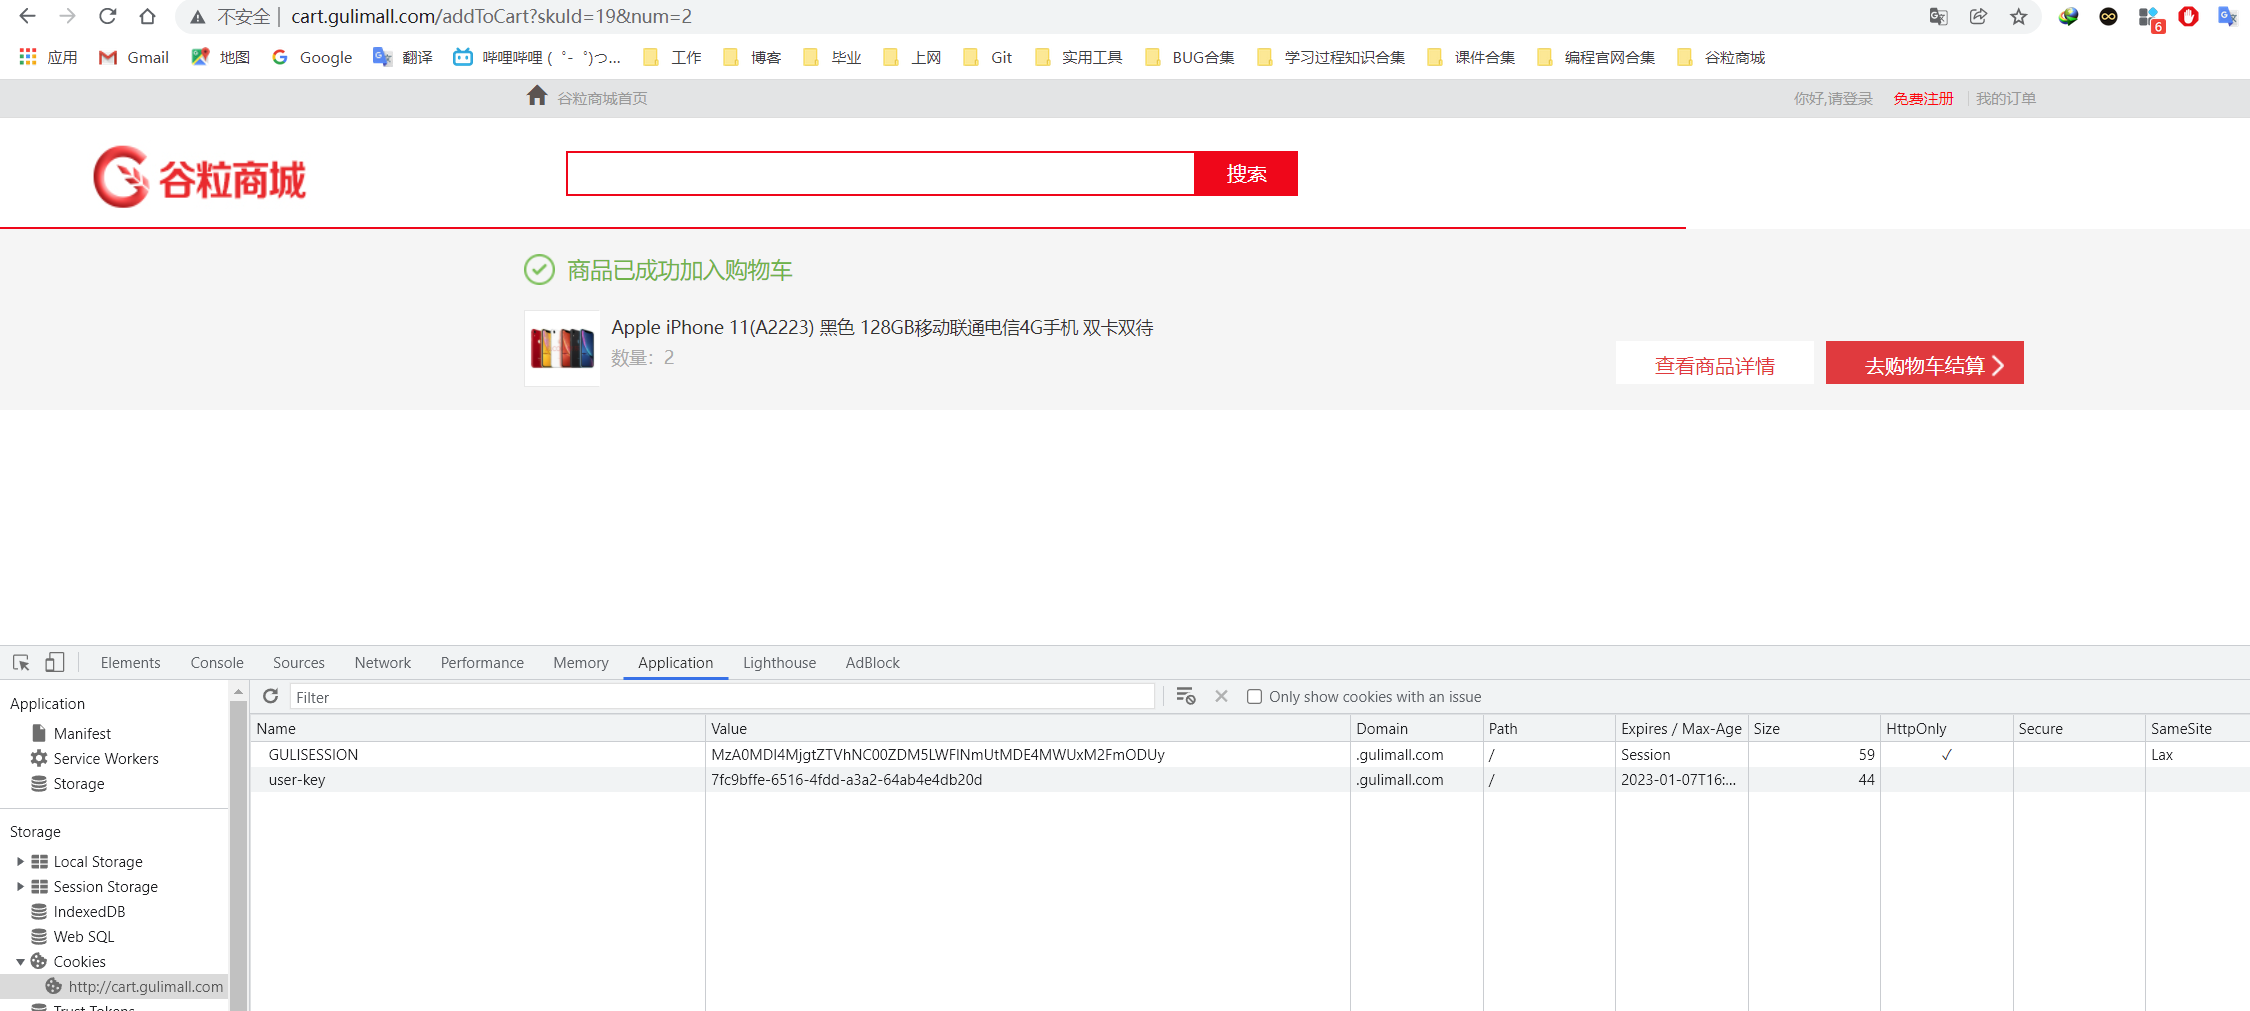Image resolution: width=2250 pixels, height=1011 pixels.
Task: Bookmark this page with the star icon
Action: click(2019, 16)
